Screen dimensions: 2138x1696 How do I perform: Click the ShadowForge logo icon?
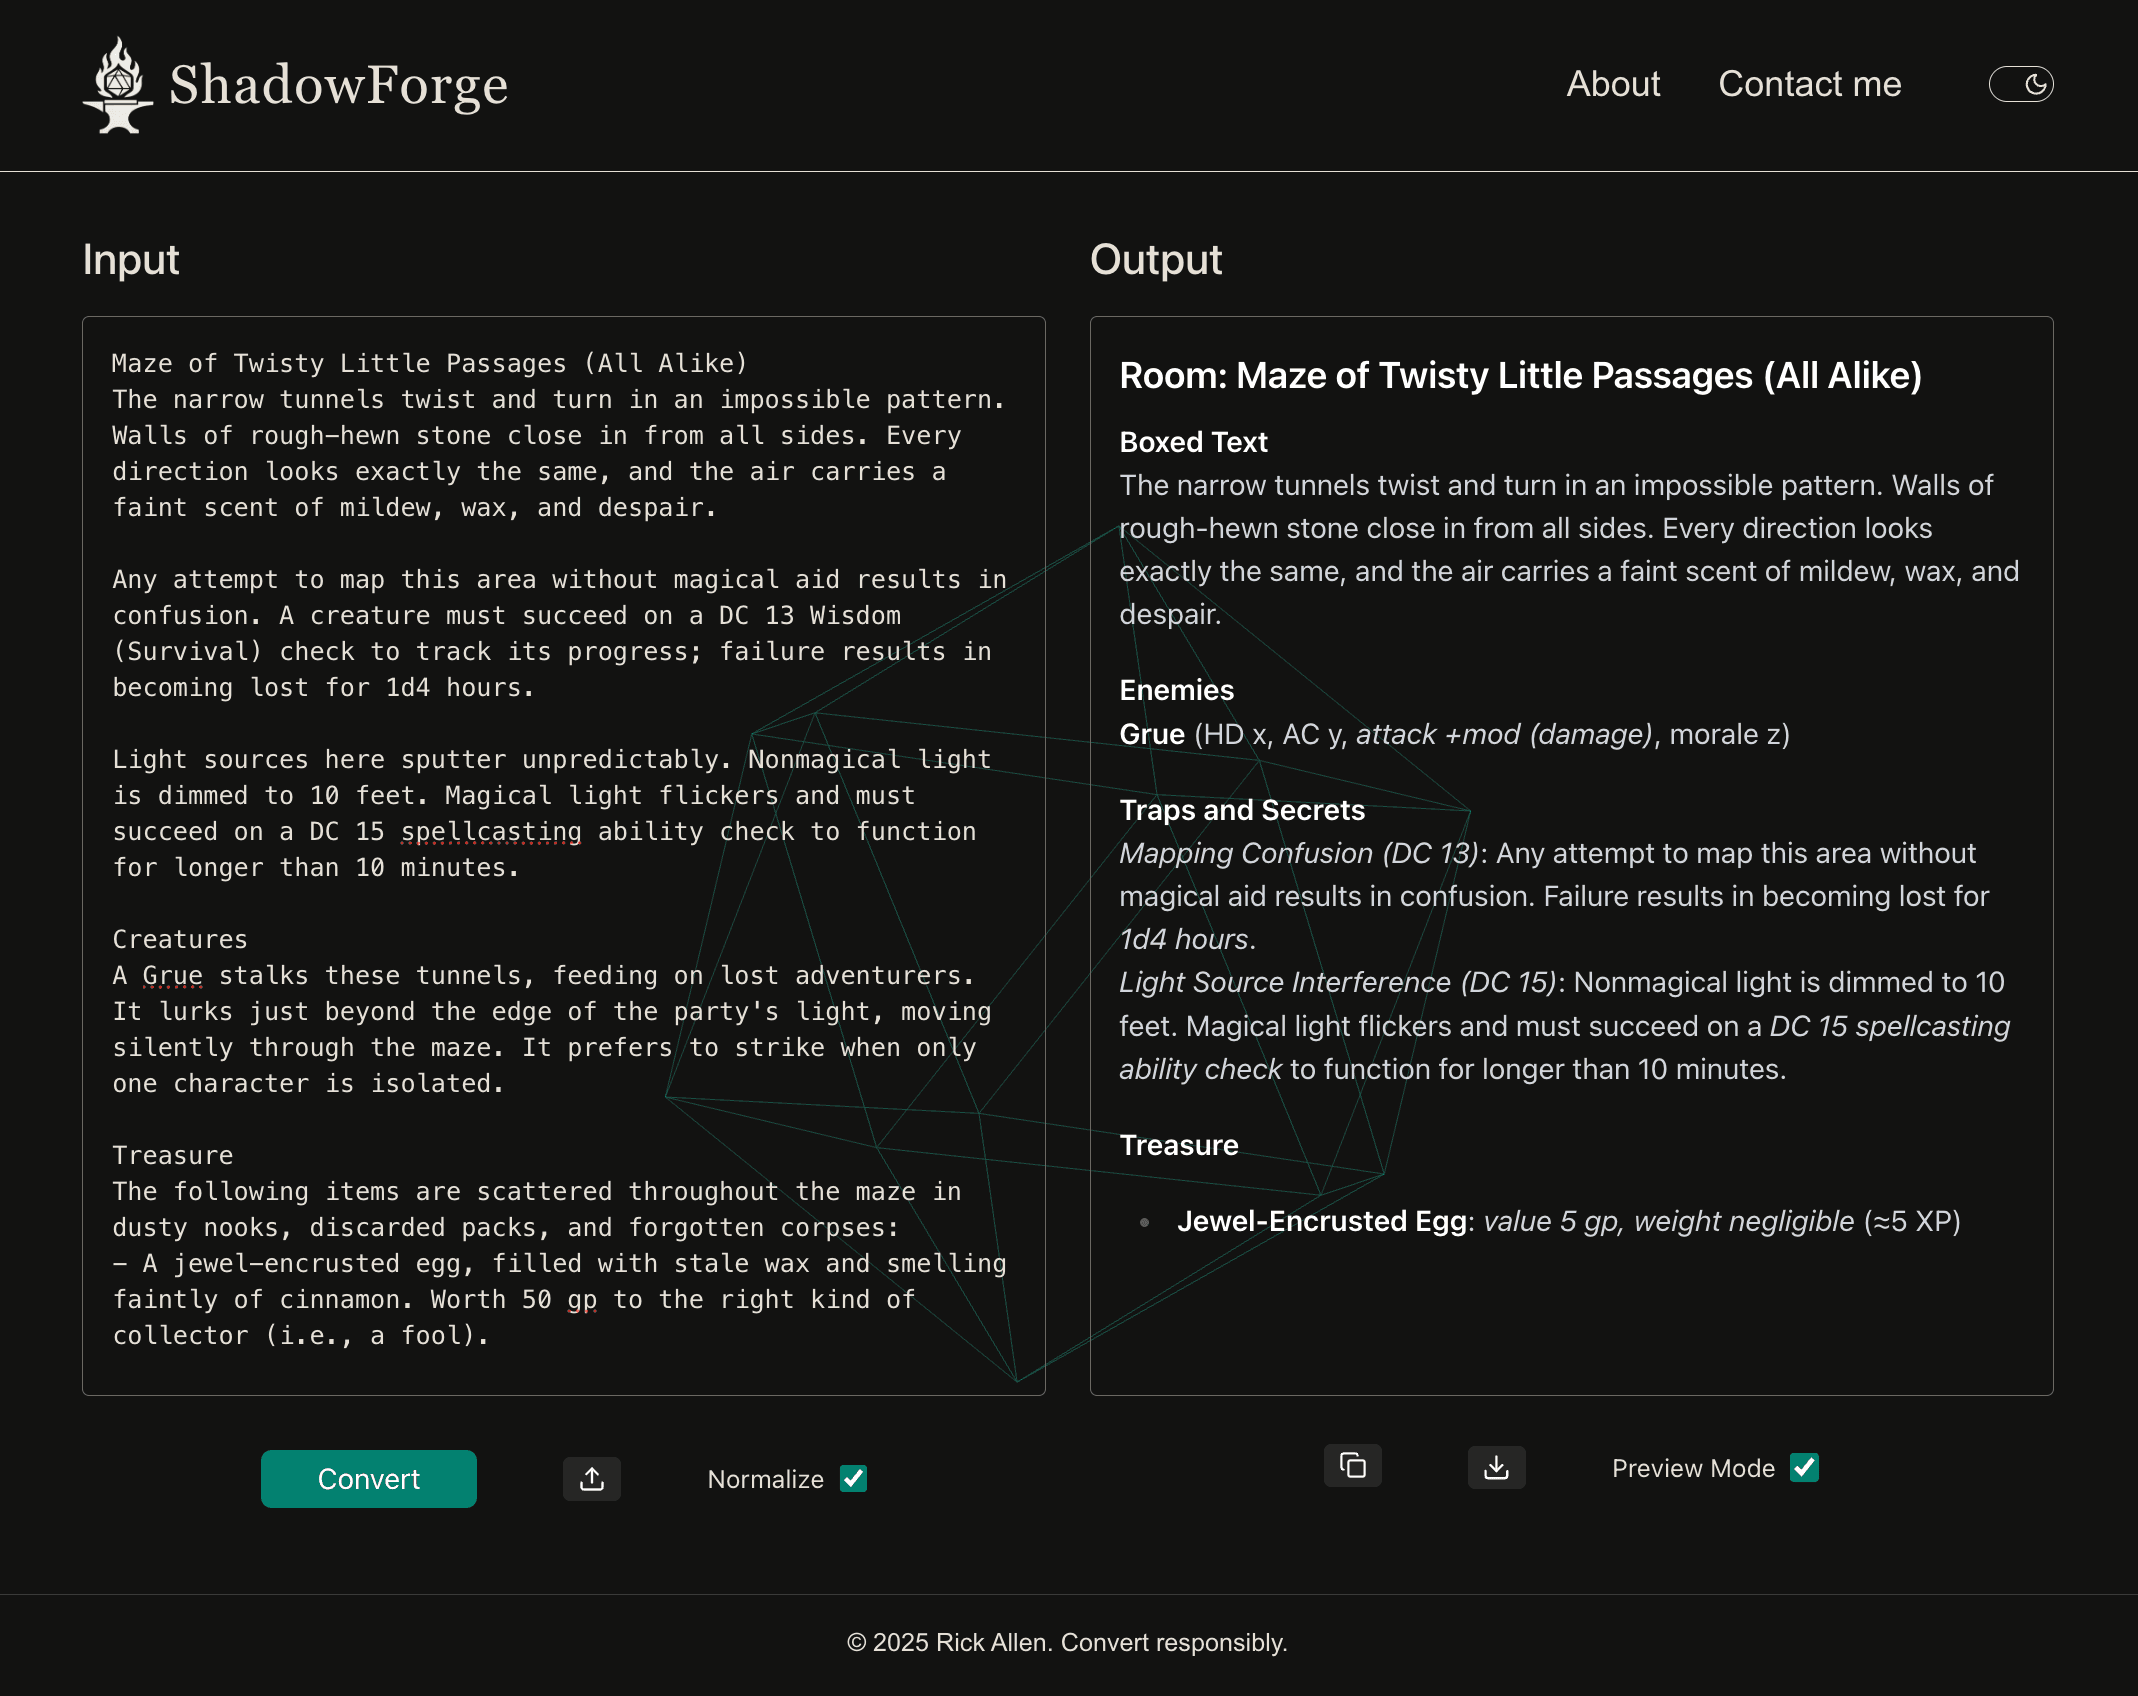coord(118,85)
